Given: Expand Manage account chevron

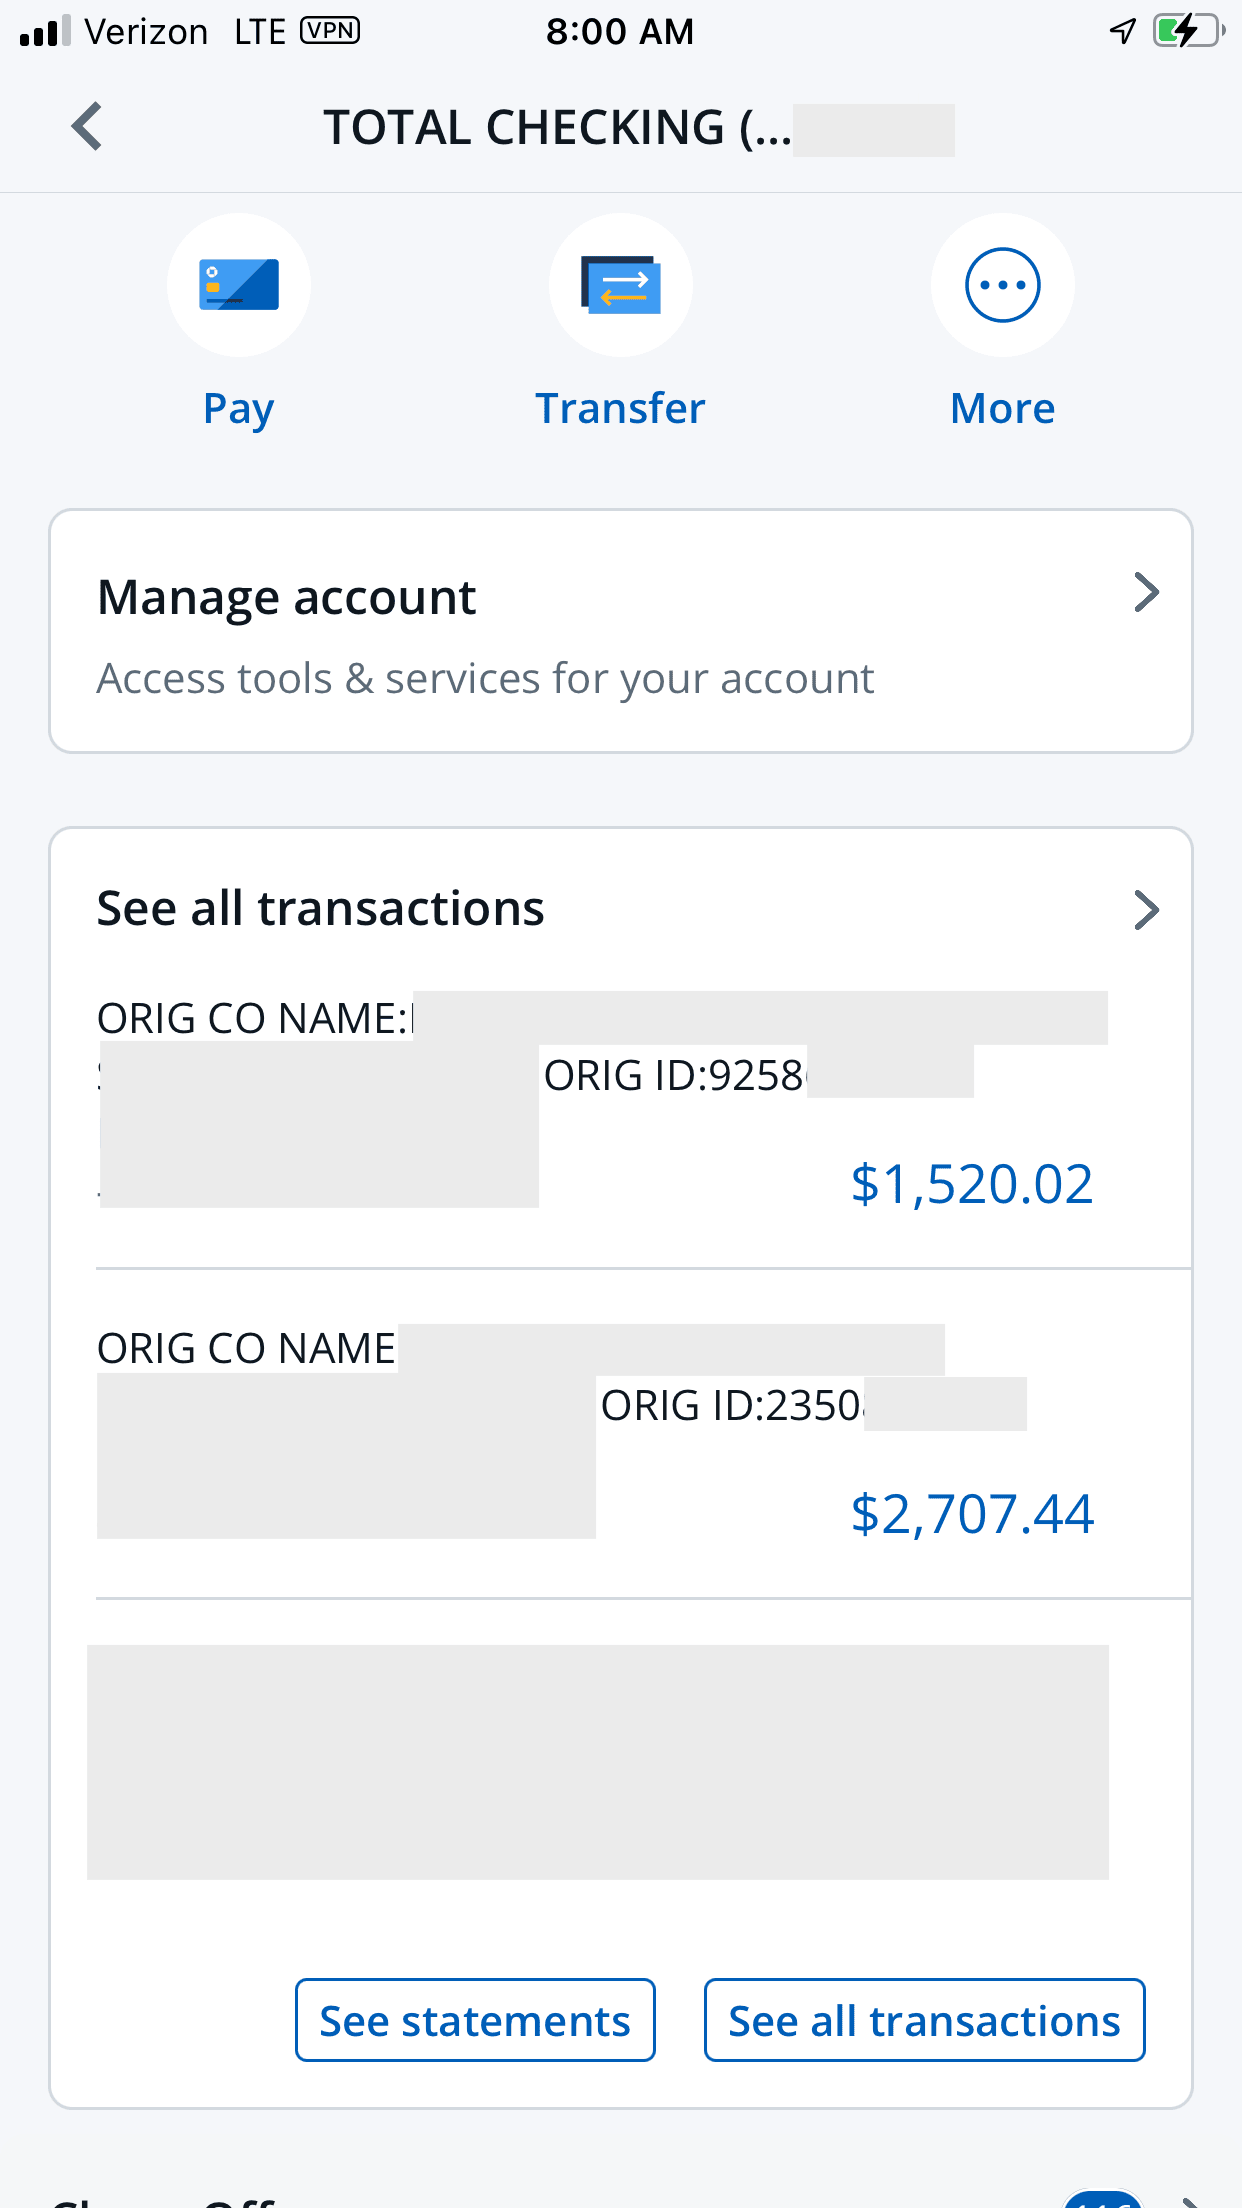Looking at the screenshot, I should tap(1146, 593).
